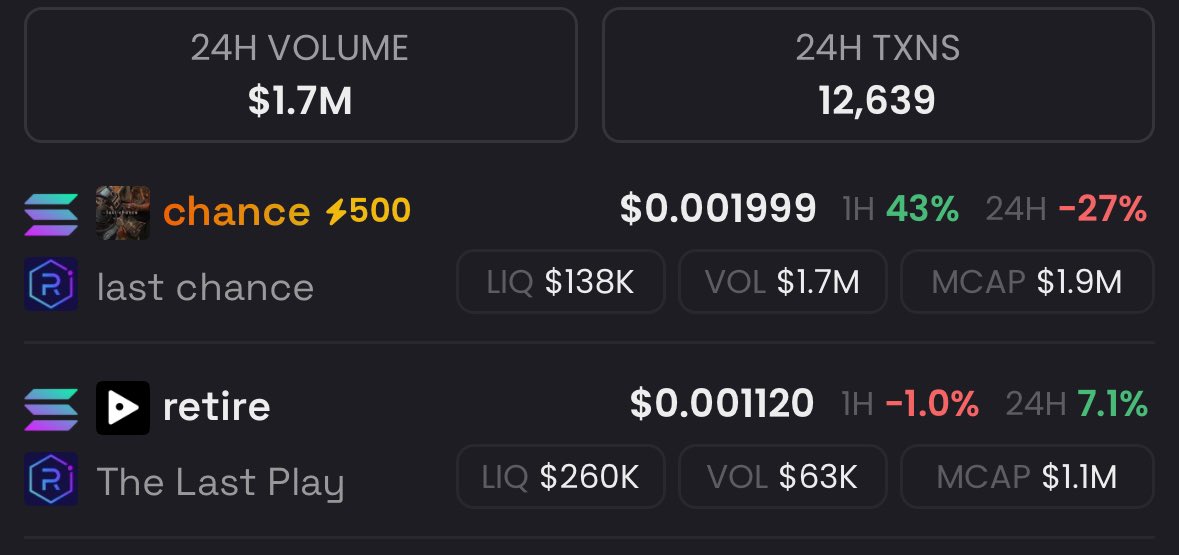1179x555 pixels.
Task: Click the VOL $1.7M chip
Action: [x=783, y=282]
